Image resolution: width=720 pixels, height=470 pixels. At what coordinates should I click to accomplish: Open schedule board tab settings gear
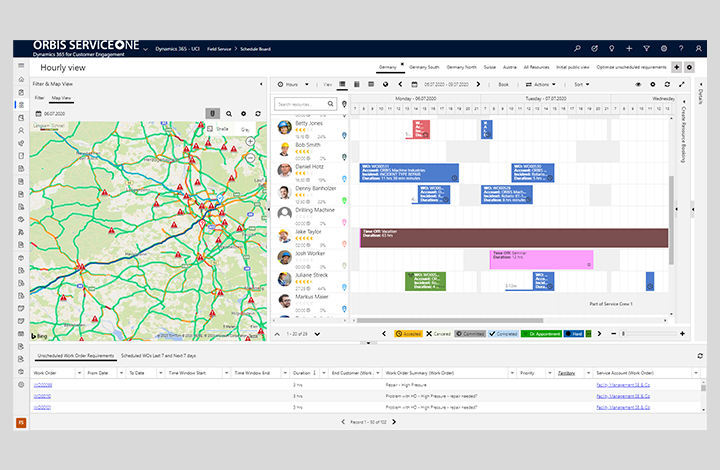[689, 67]
